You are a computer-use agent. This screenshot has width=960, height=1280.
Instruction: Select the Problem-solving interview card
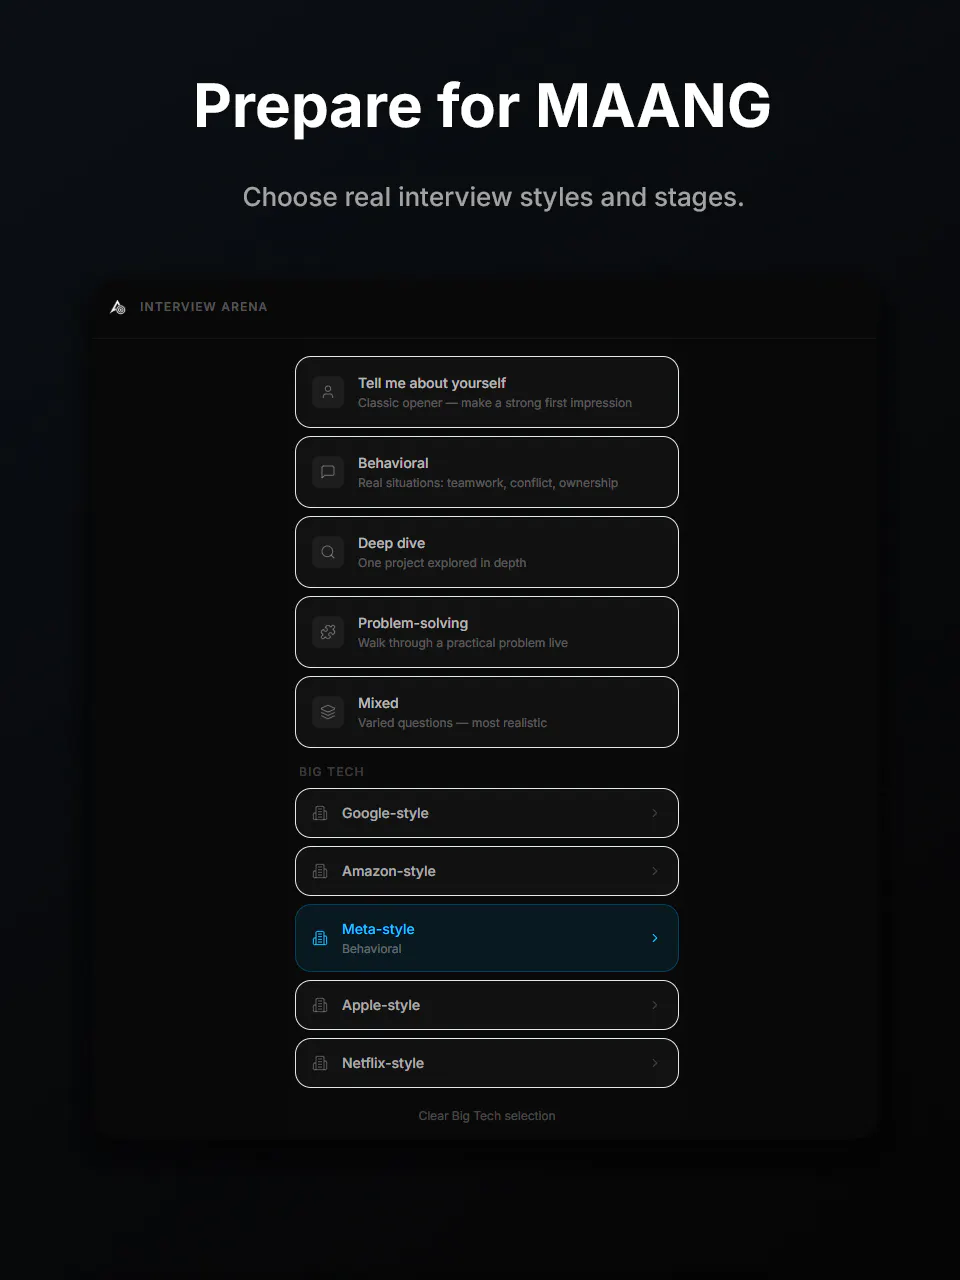click(487, 632)
